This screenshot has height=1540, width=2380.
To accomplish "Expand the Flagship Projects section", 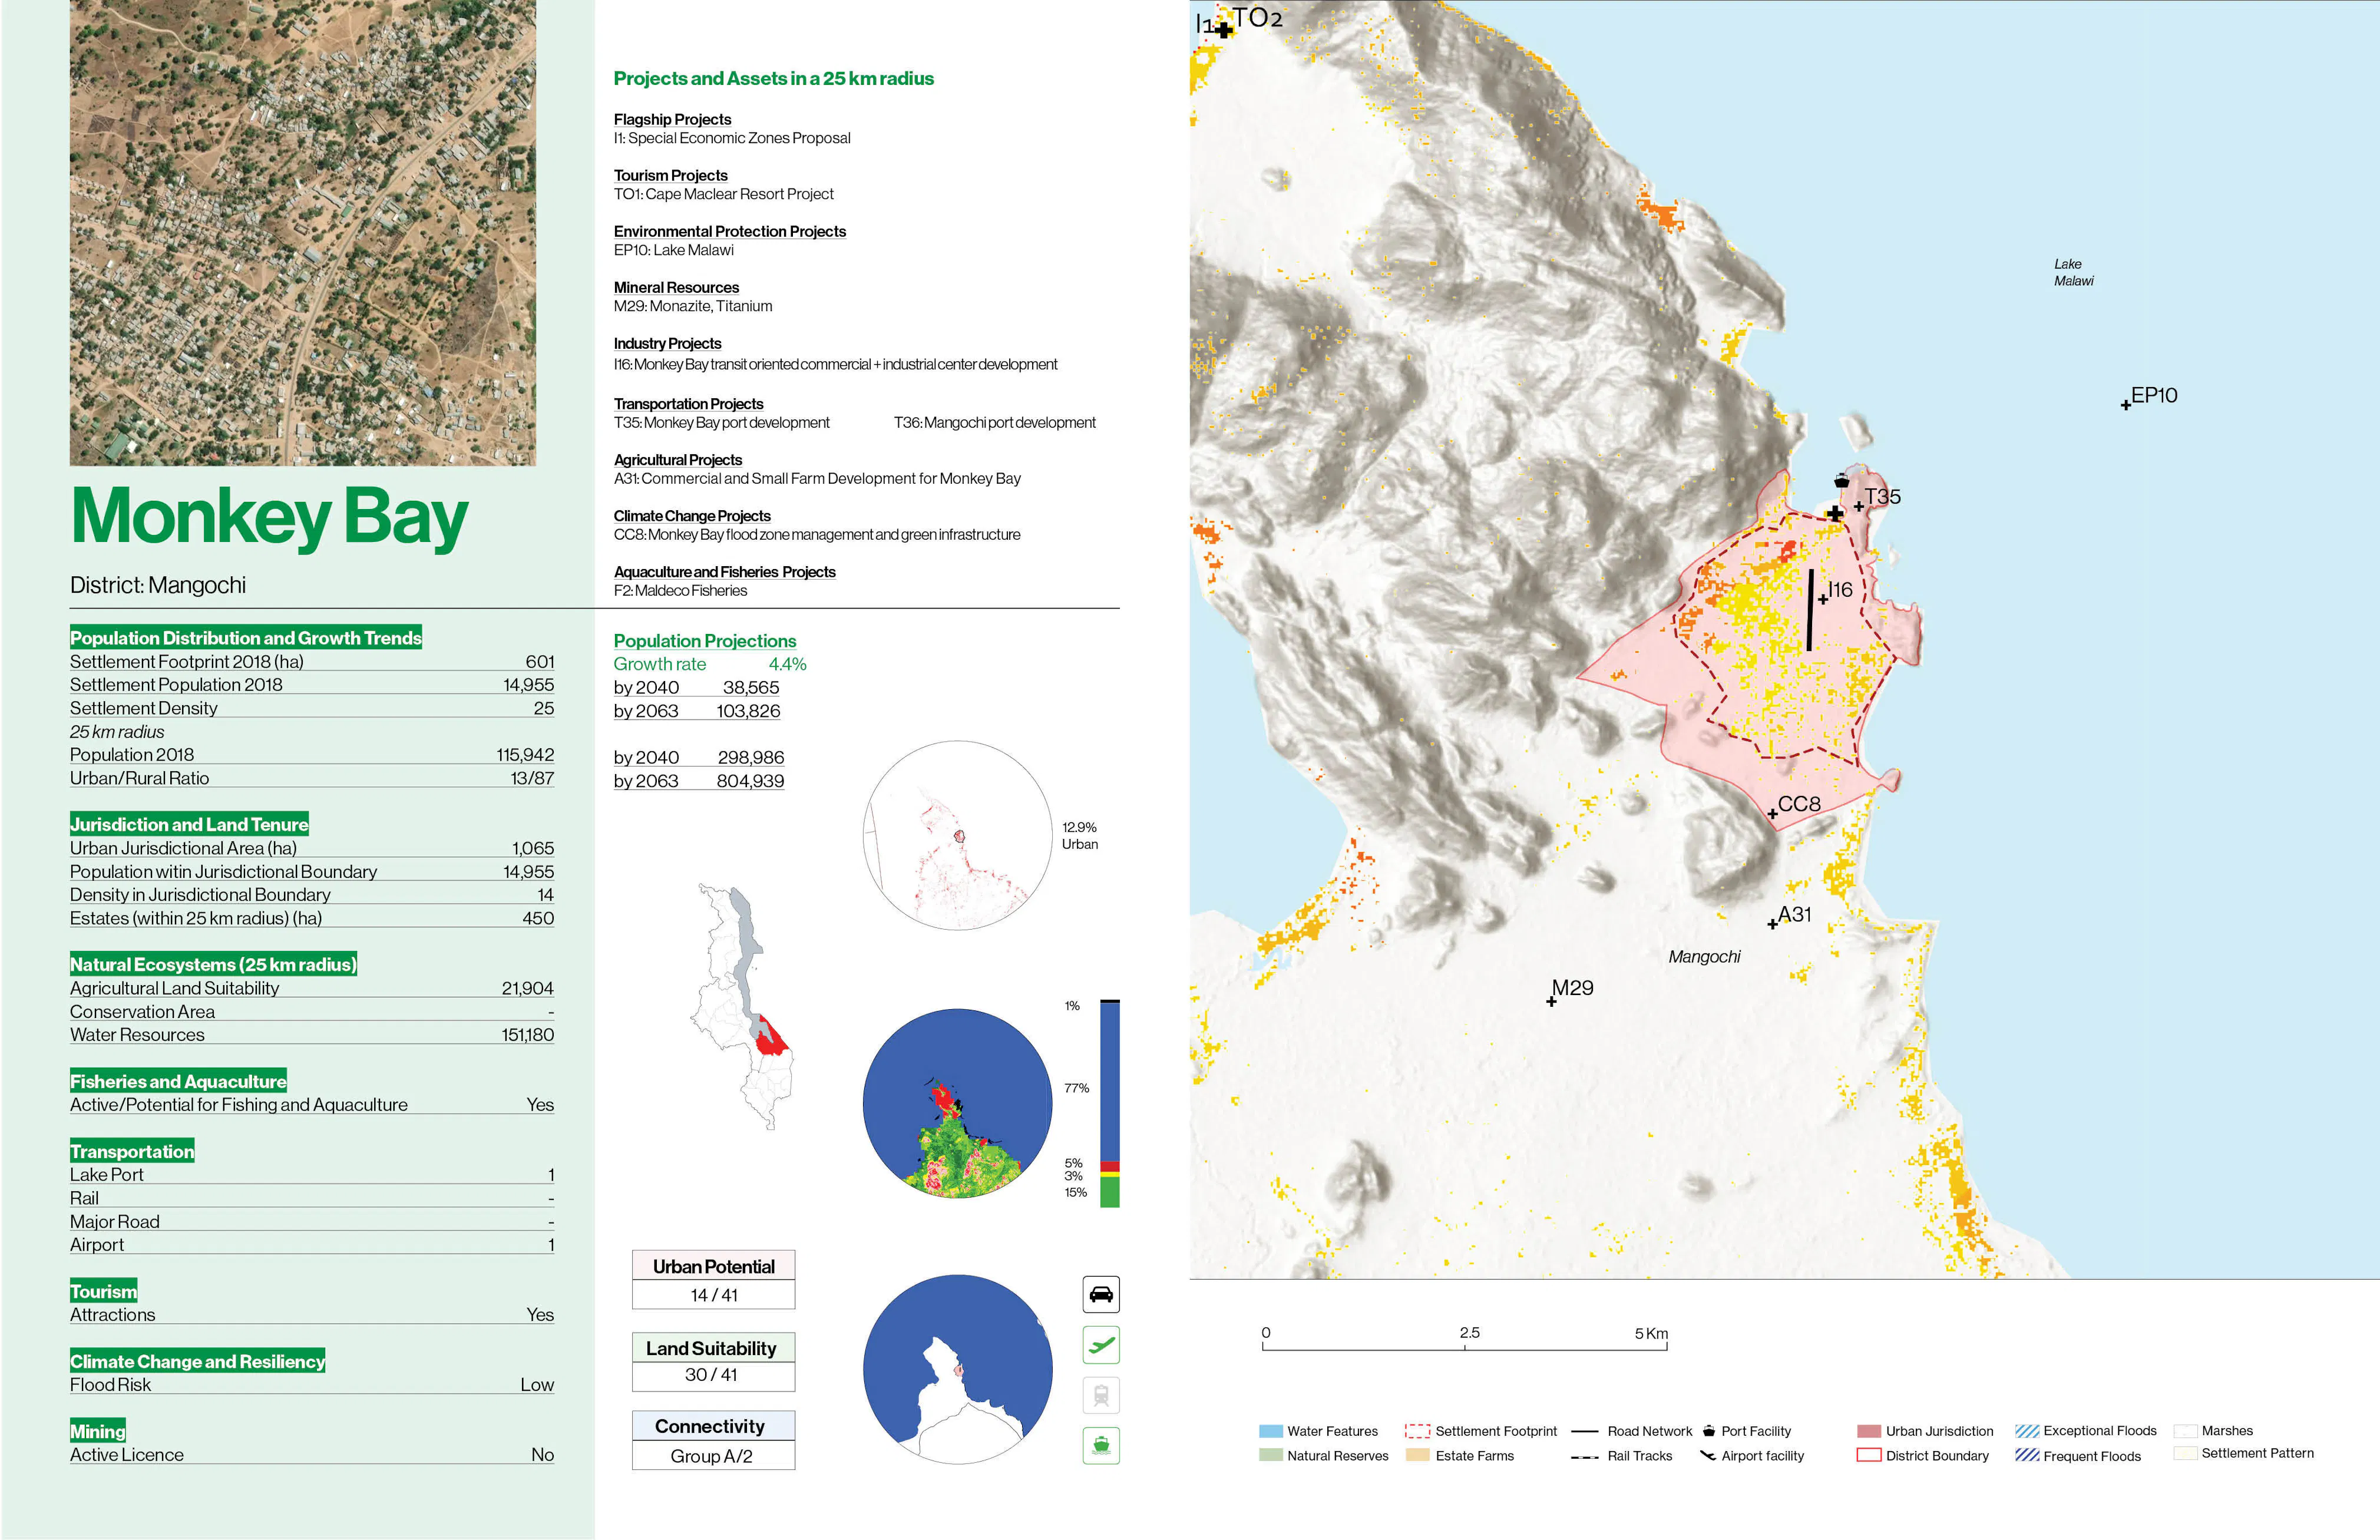I will point(672,119).
